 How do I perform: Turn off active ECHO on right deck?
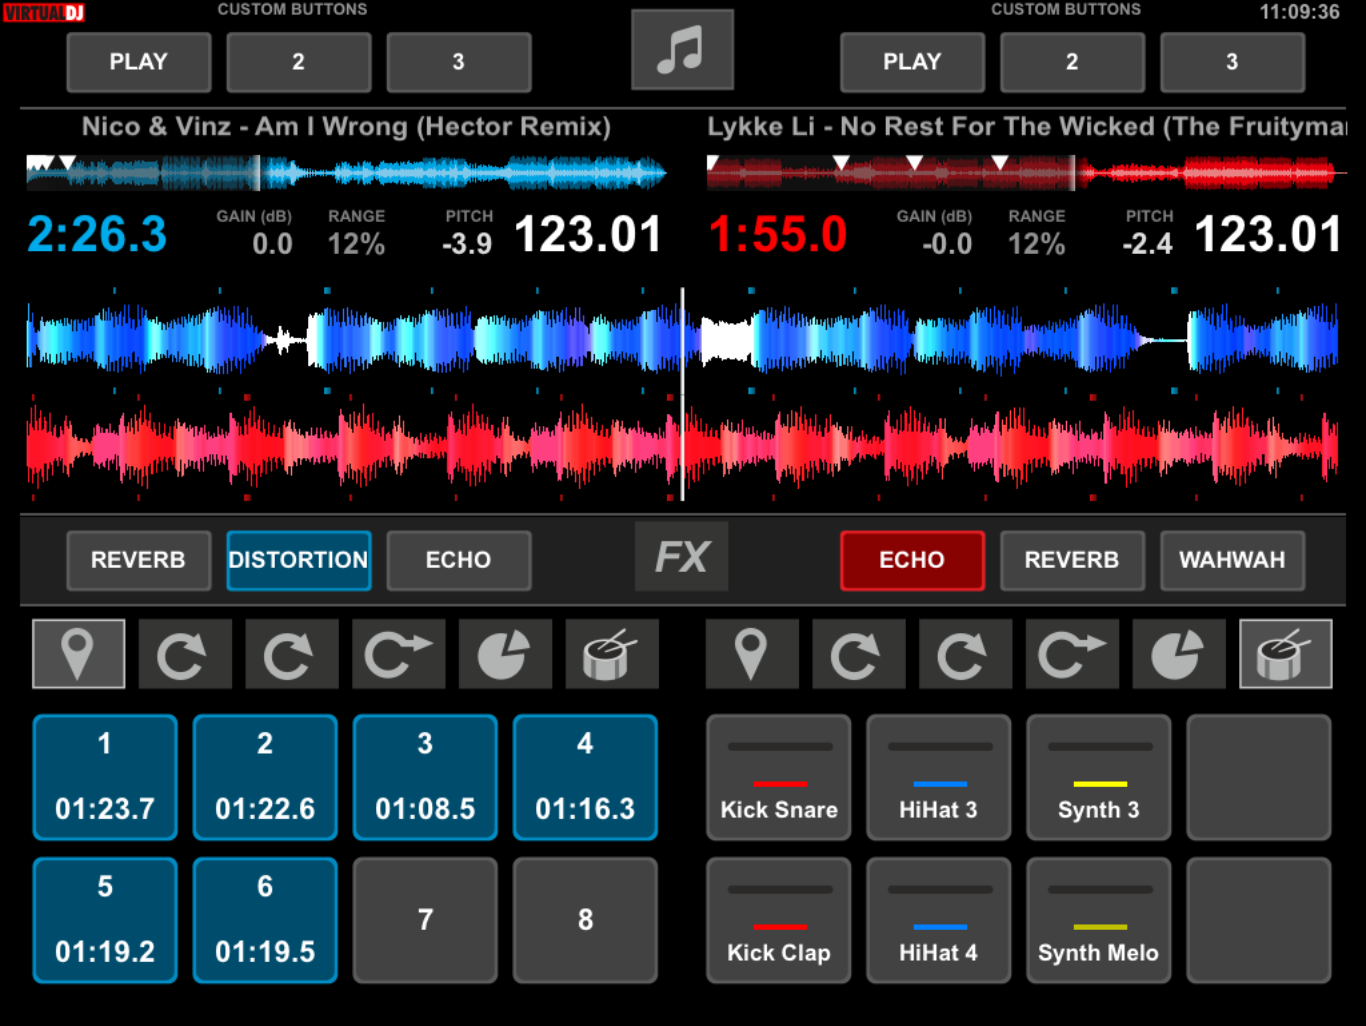coord(912,560)
